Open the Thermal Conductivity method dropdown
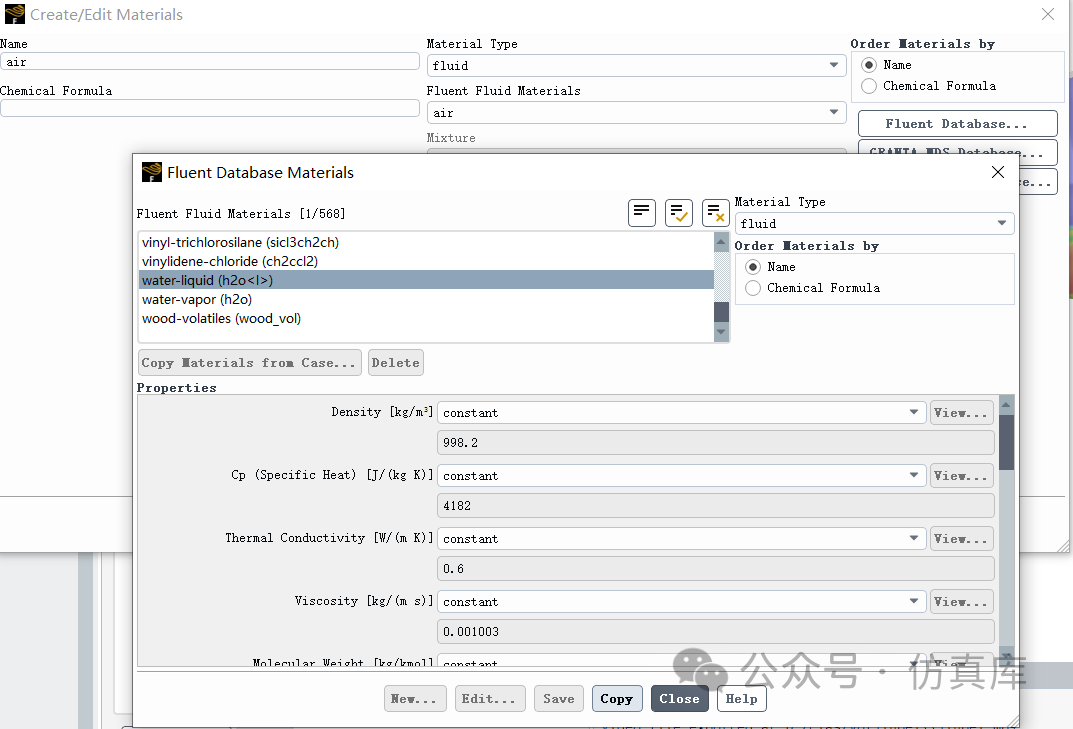 (681, 539)
